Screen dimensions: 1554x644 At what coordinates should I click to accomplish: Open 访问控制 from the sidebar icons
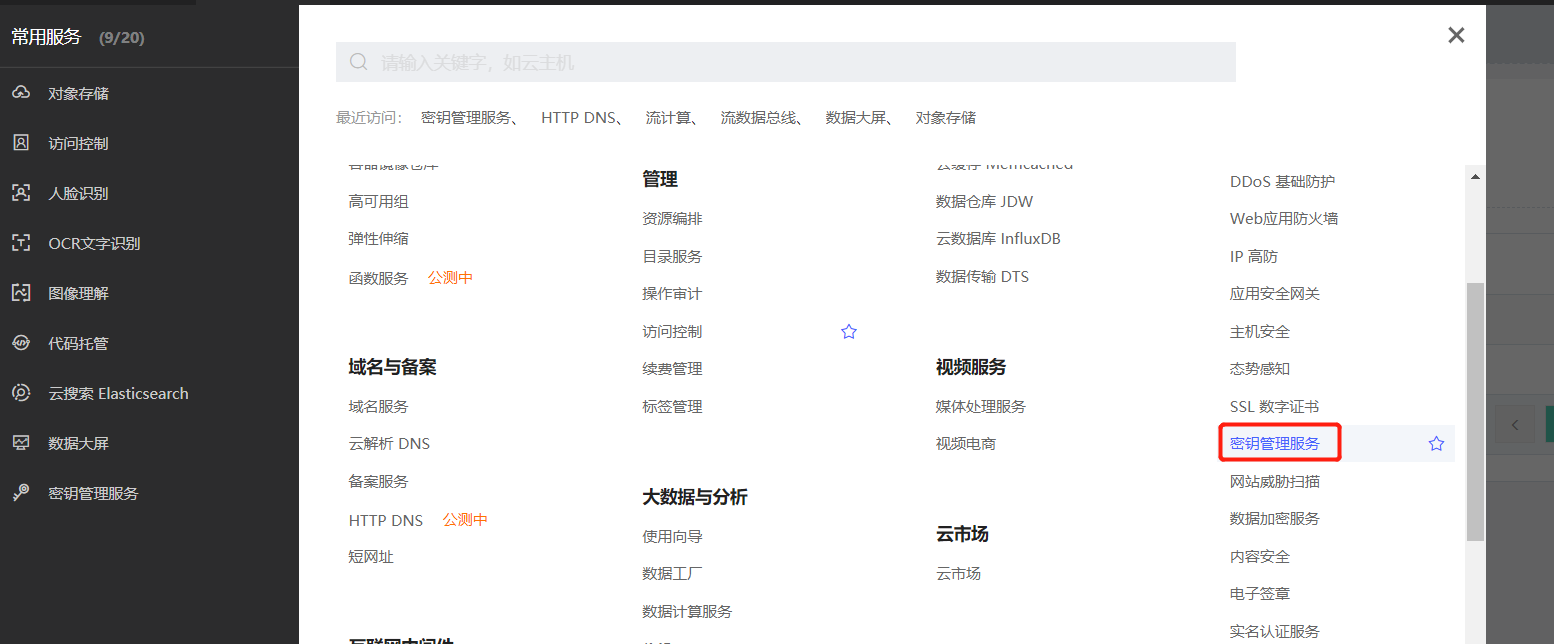coord(75,142)
